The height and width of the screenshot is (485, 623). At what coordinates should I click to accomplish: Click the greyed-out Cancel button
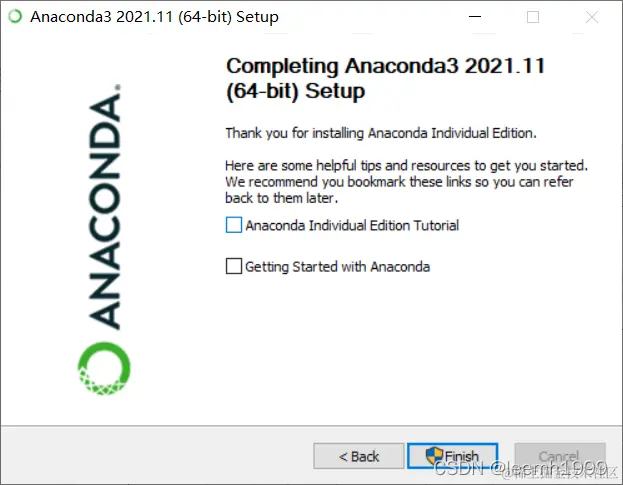560,456
